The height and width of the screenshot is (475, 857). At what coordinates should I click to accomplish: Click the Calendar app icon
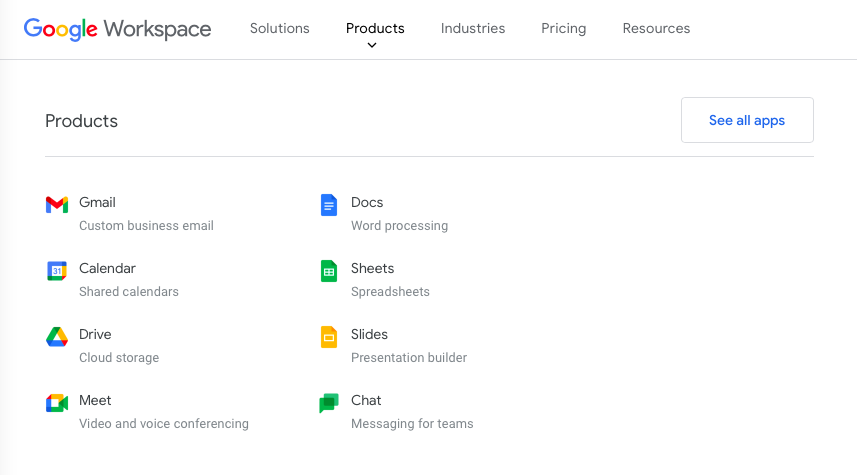57,271
